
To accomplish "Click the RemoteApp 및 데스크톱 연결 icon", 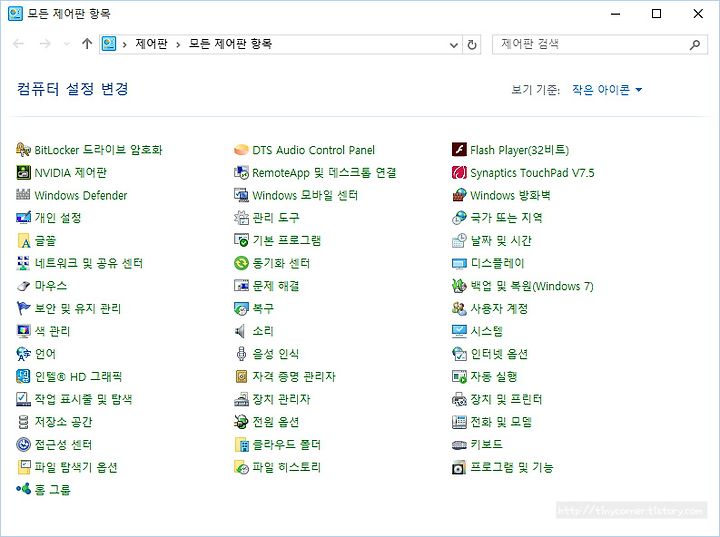I will [x=241, y=173].
